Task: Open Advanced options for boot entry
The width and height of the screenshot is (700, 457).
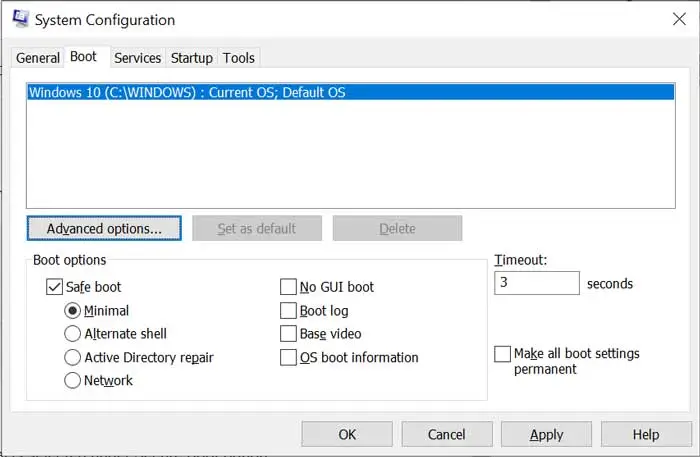Action: [104, 228]
